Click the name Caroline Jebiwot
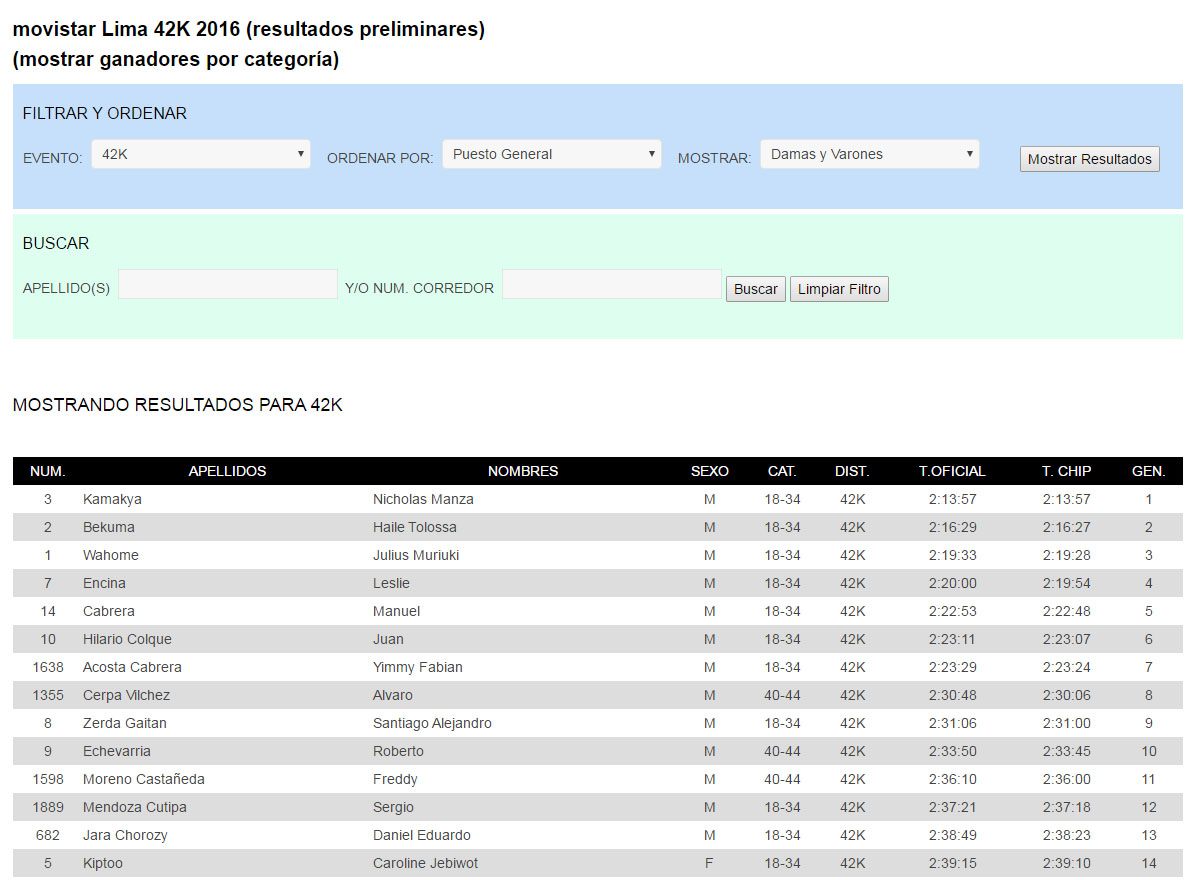This screenshot has width=1200, height=880. pyautogui.click(x=426, y=863)
